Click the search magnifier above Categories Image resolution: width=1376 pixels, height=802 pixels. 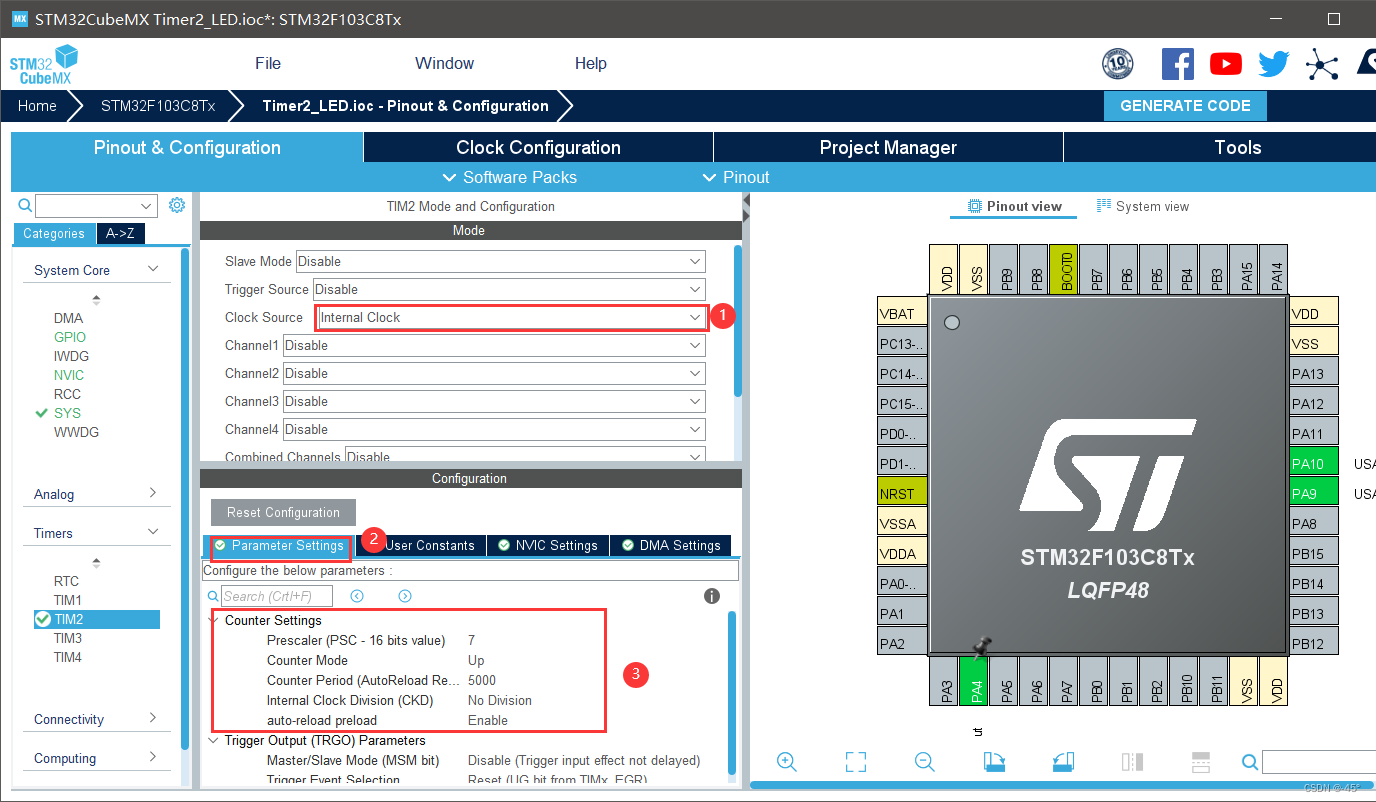tap(26, 205)
